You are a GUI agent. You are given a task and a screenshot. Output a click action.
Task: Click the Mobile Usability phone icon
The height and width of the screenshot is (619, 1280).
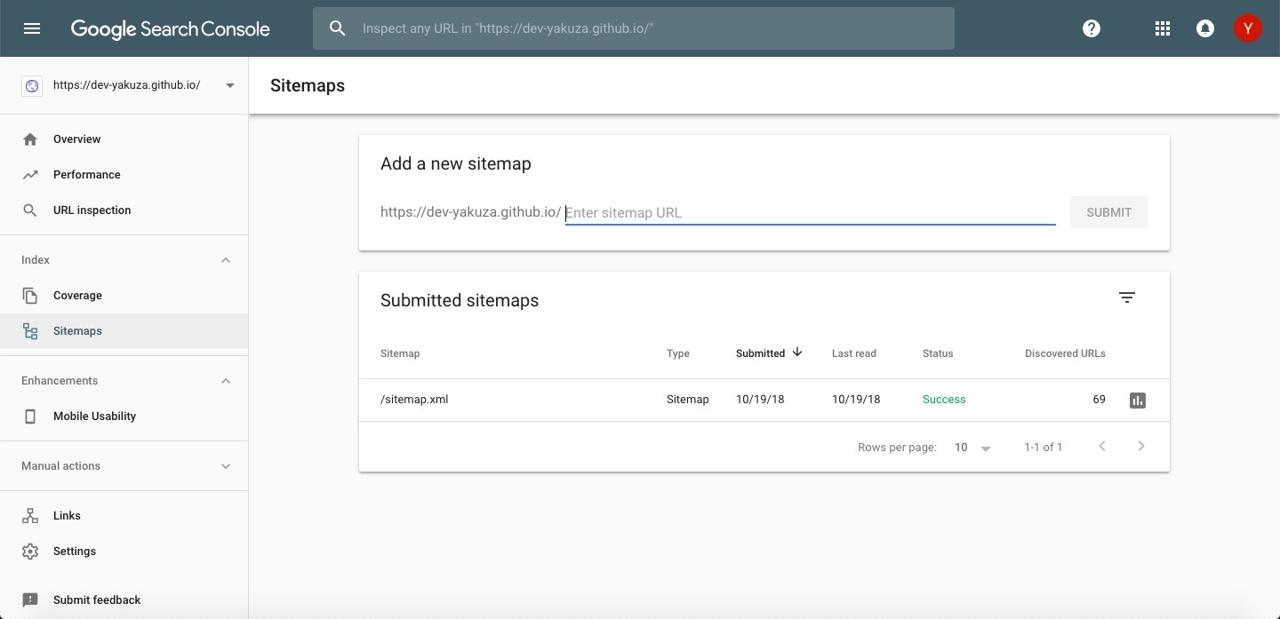point(30,416)
